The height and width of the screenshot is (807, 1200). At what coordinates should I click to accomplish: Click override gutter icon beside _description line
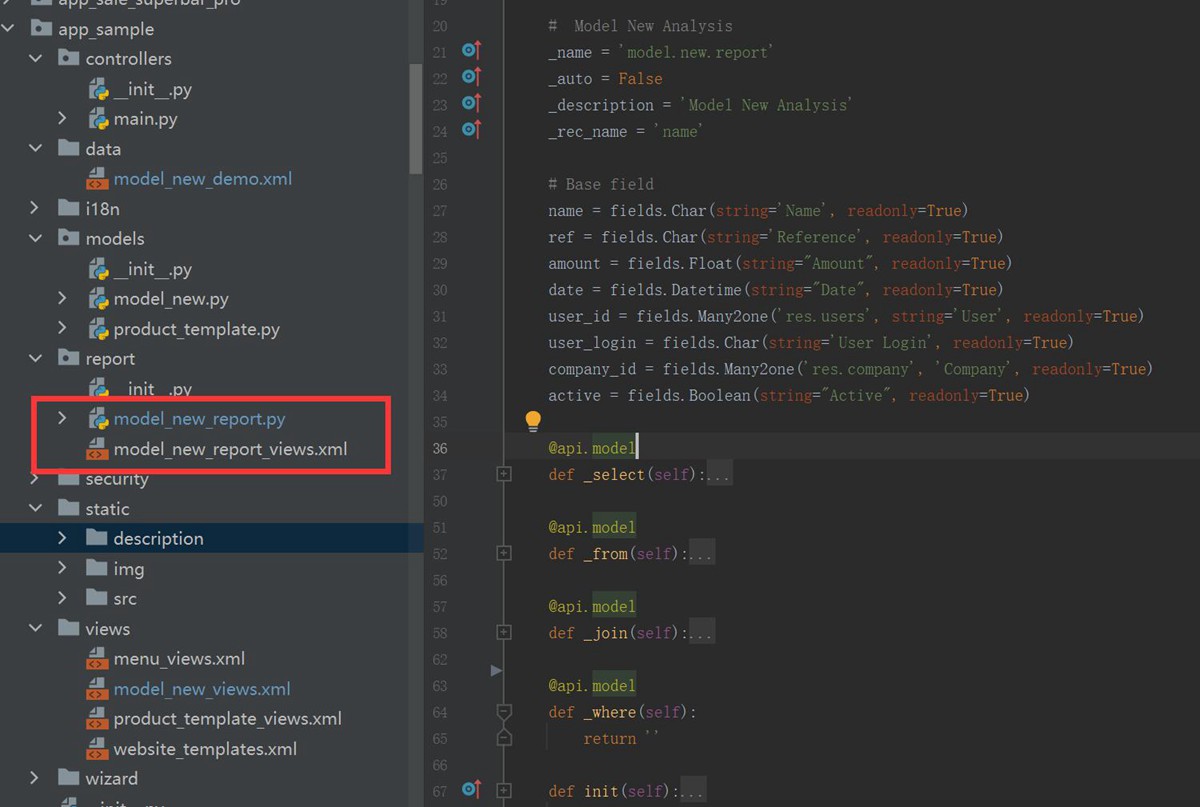(471, 104)
